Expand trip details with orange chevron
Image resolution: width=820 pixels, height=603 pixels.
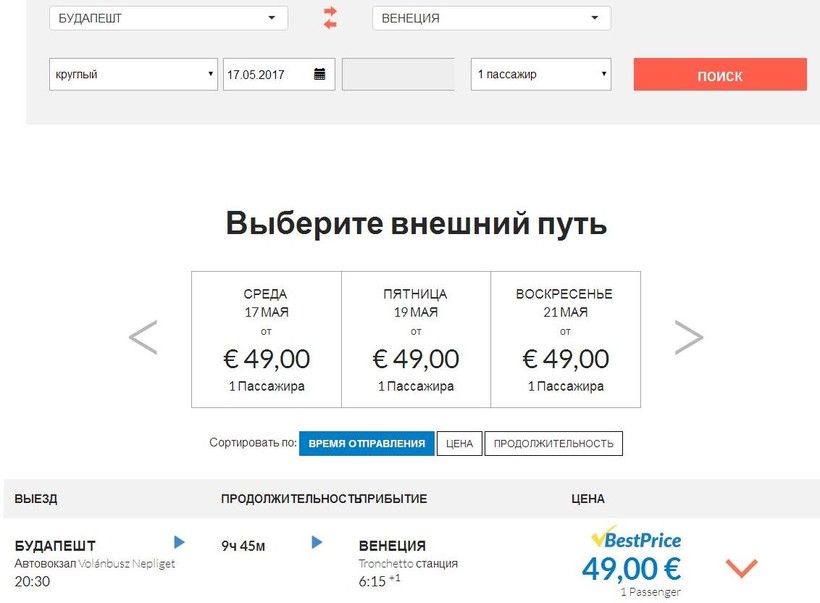(x=741, y=568)
